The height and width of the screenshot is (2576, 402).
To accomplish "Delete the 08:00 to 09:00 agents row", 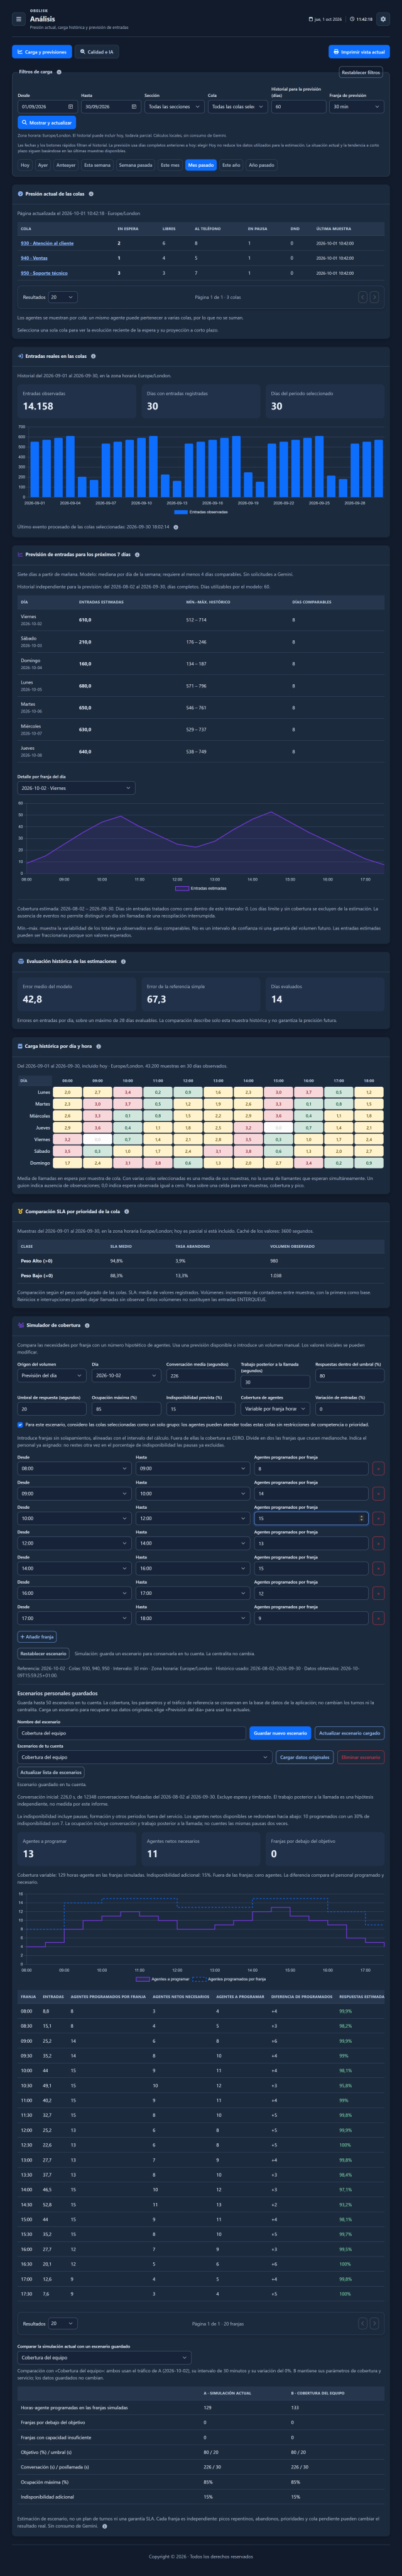I will pos(378,1469).
